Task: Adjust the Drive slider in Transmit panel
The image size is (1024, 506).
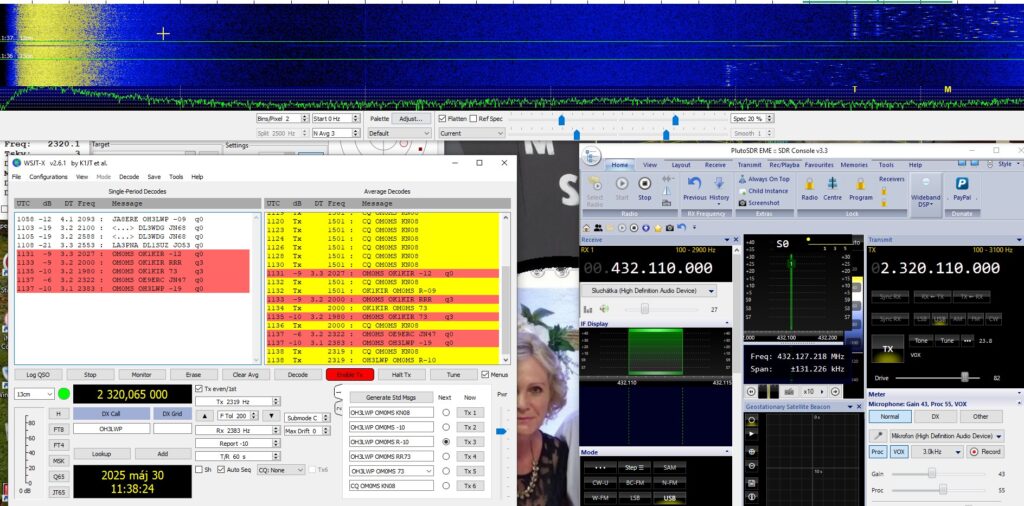Action: pos(965,377)
